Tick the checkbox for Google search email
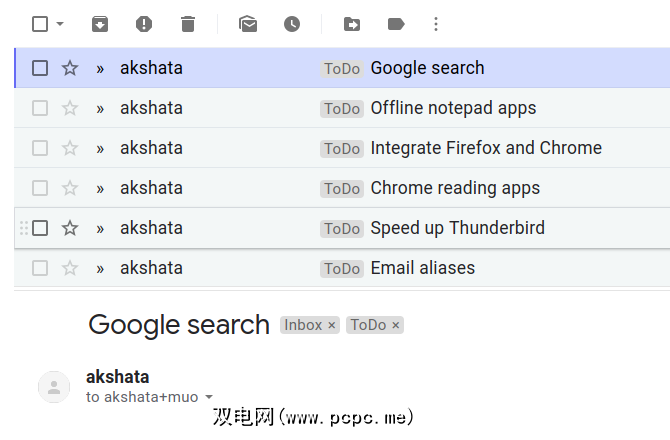Image resolution: width=670 pixels, height=440 pixels. (x=40, y=68)
